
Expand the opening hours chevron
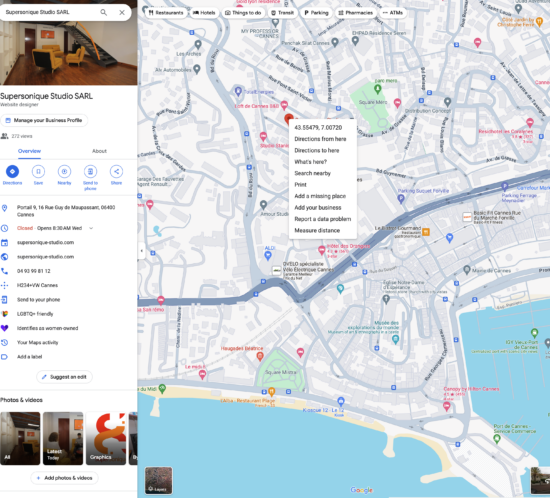[x=91, y=228]
